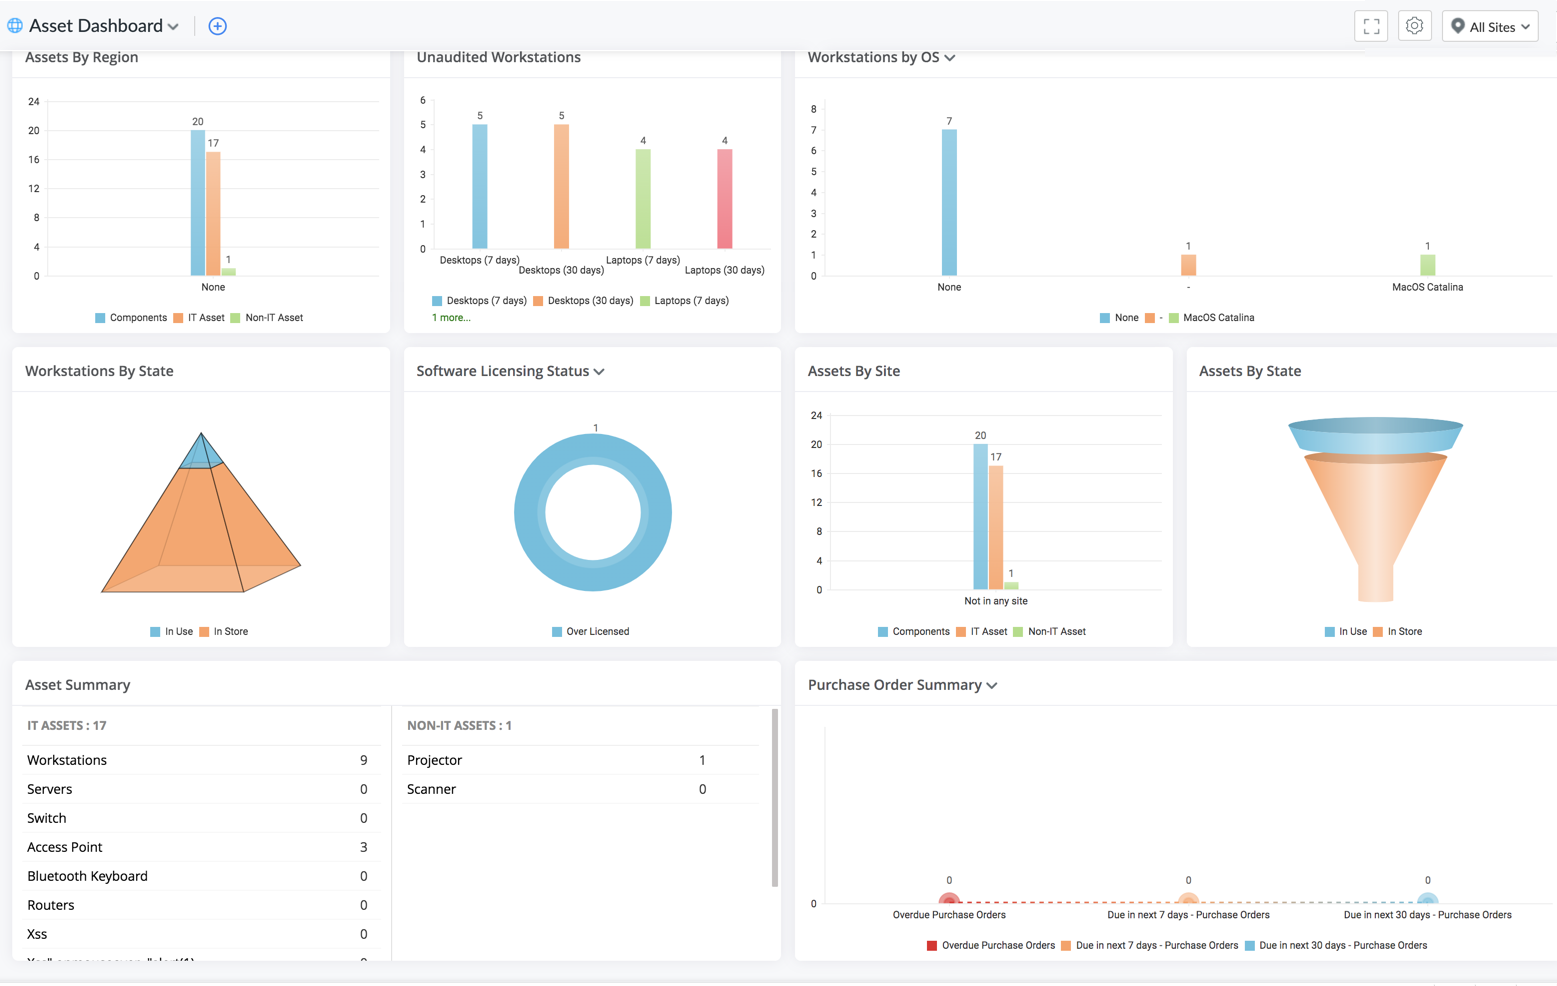
Task: Click the Workstations By State pyramid chart
Action: 201,513
